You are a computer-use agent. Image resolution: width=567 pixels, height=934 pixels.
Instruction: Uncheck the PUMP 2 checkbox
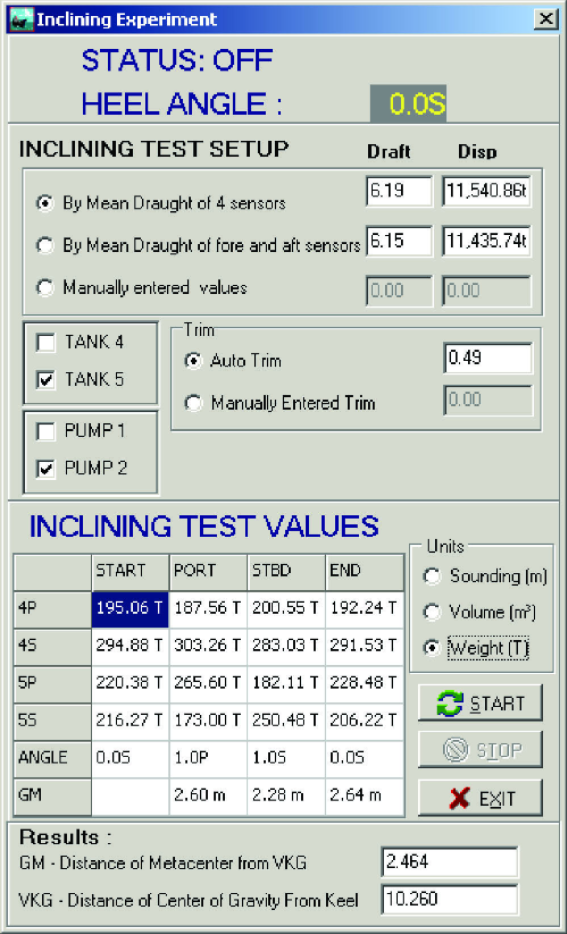point(45,469)
